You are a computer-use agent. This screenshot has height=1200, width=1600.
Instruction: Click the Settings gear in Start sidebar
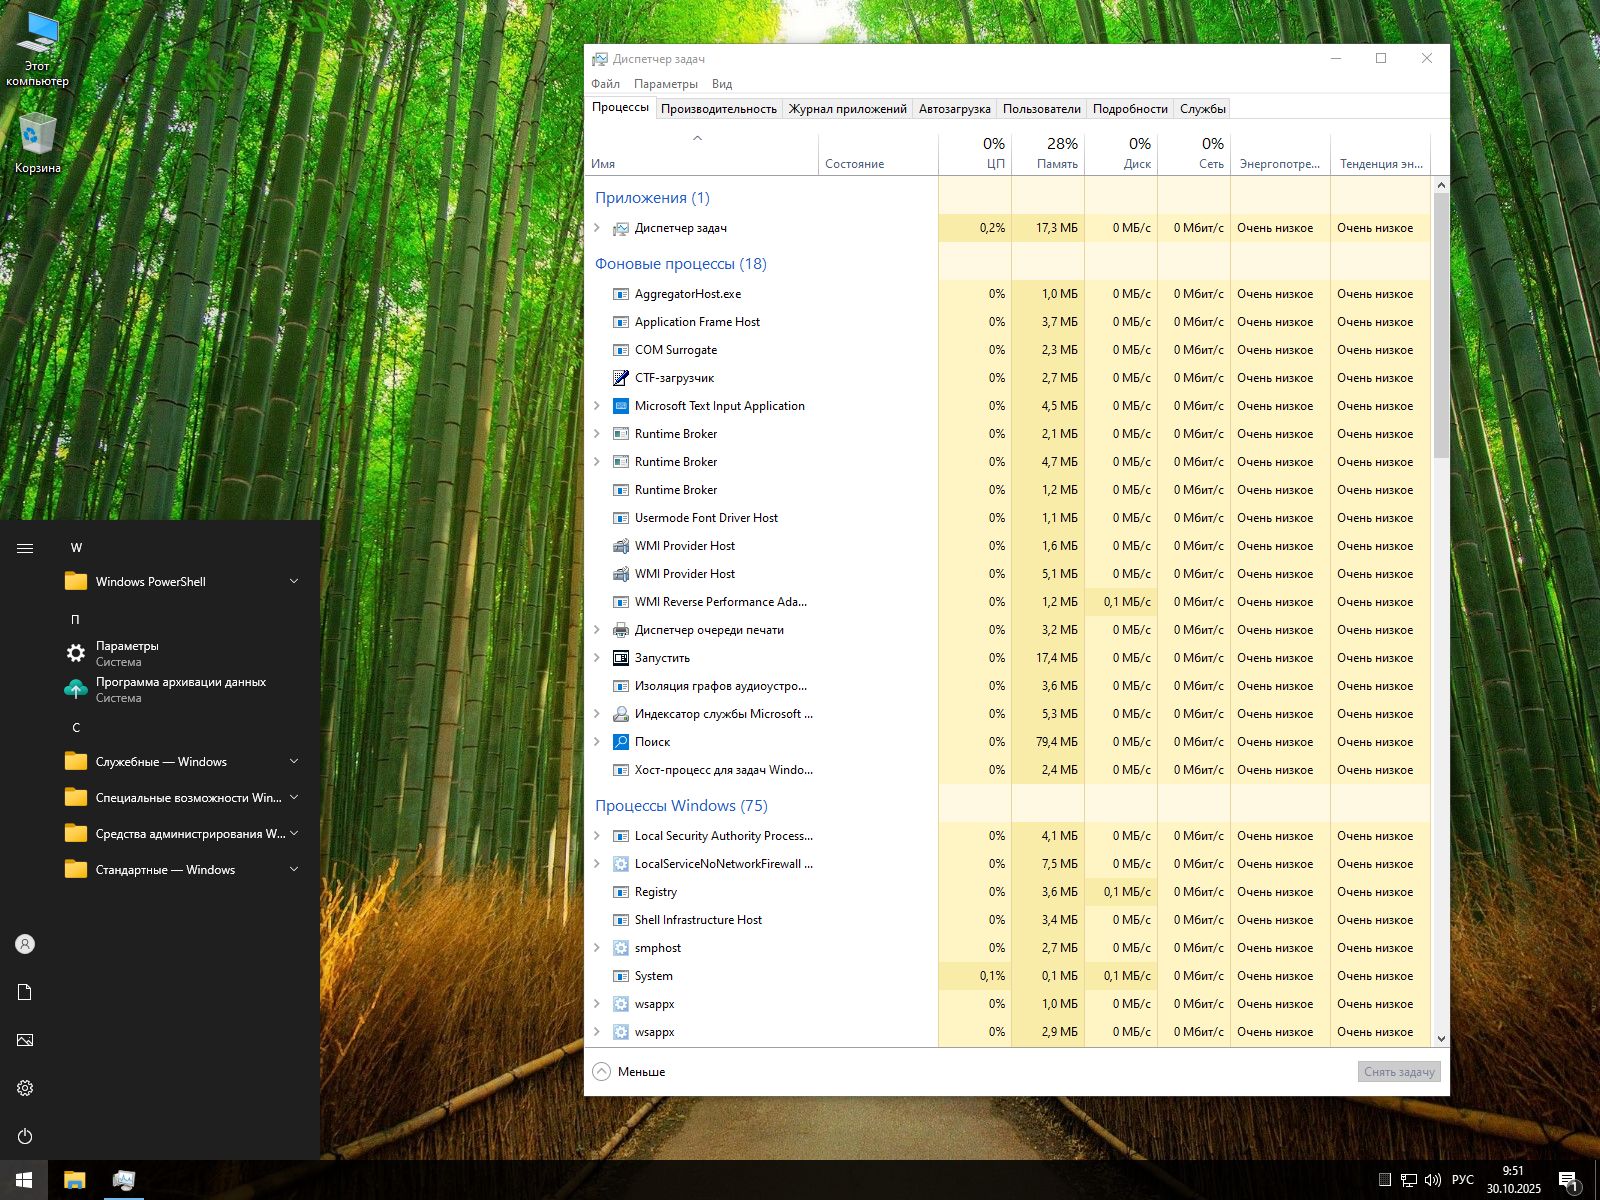(25, 1088)
